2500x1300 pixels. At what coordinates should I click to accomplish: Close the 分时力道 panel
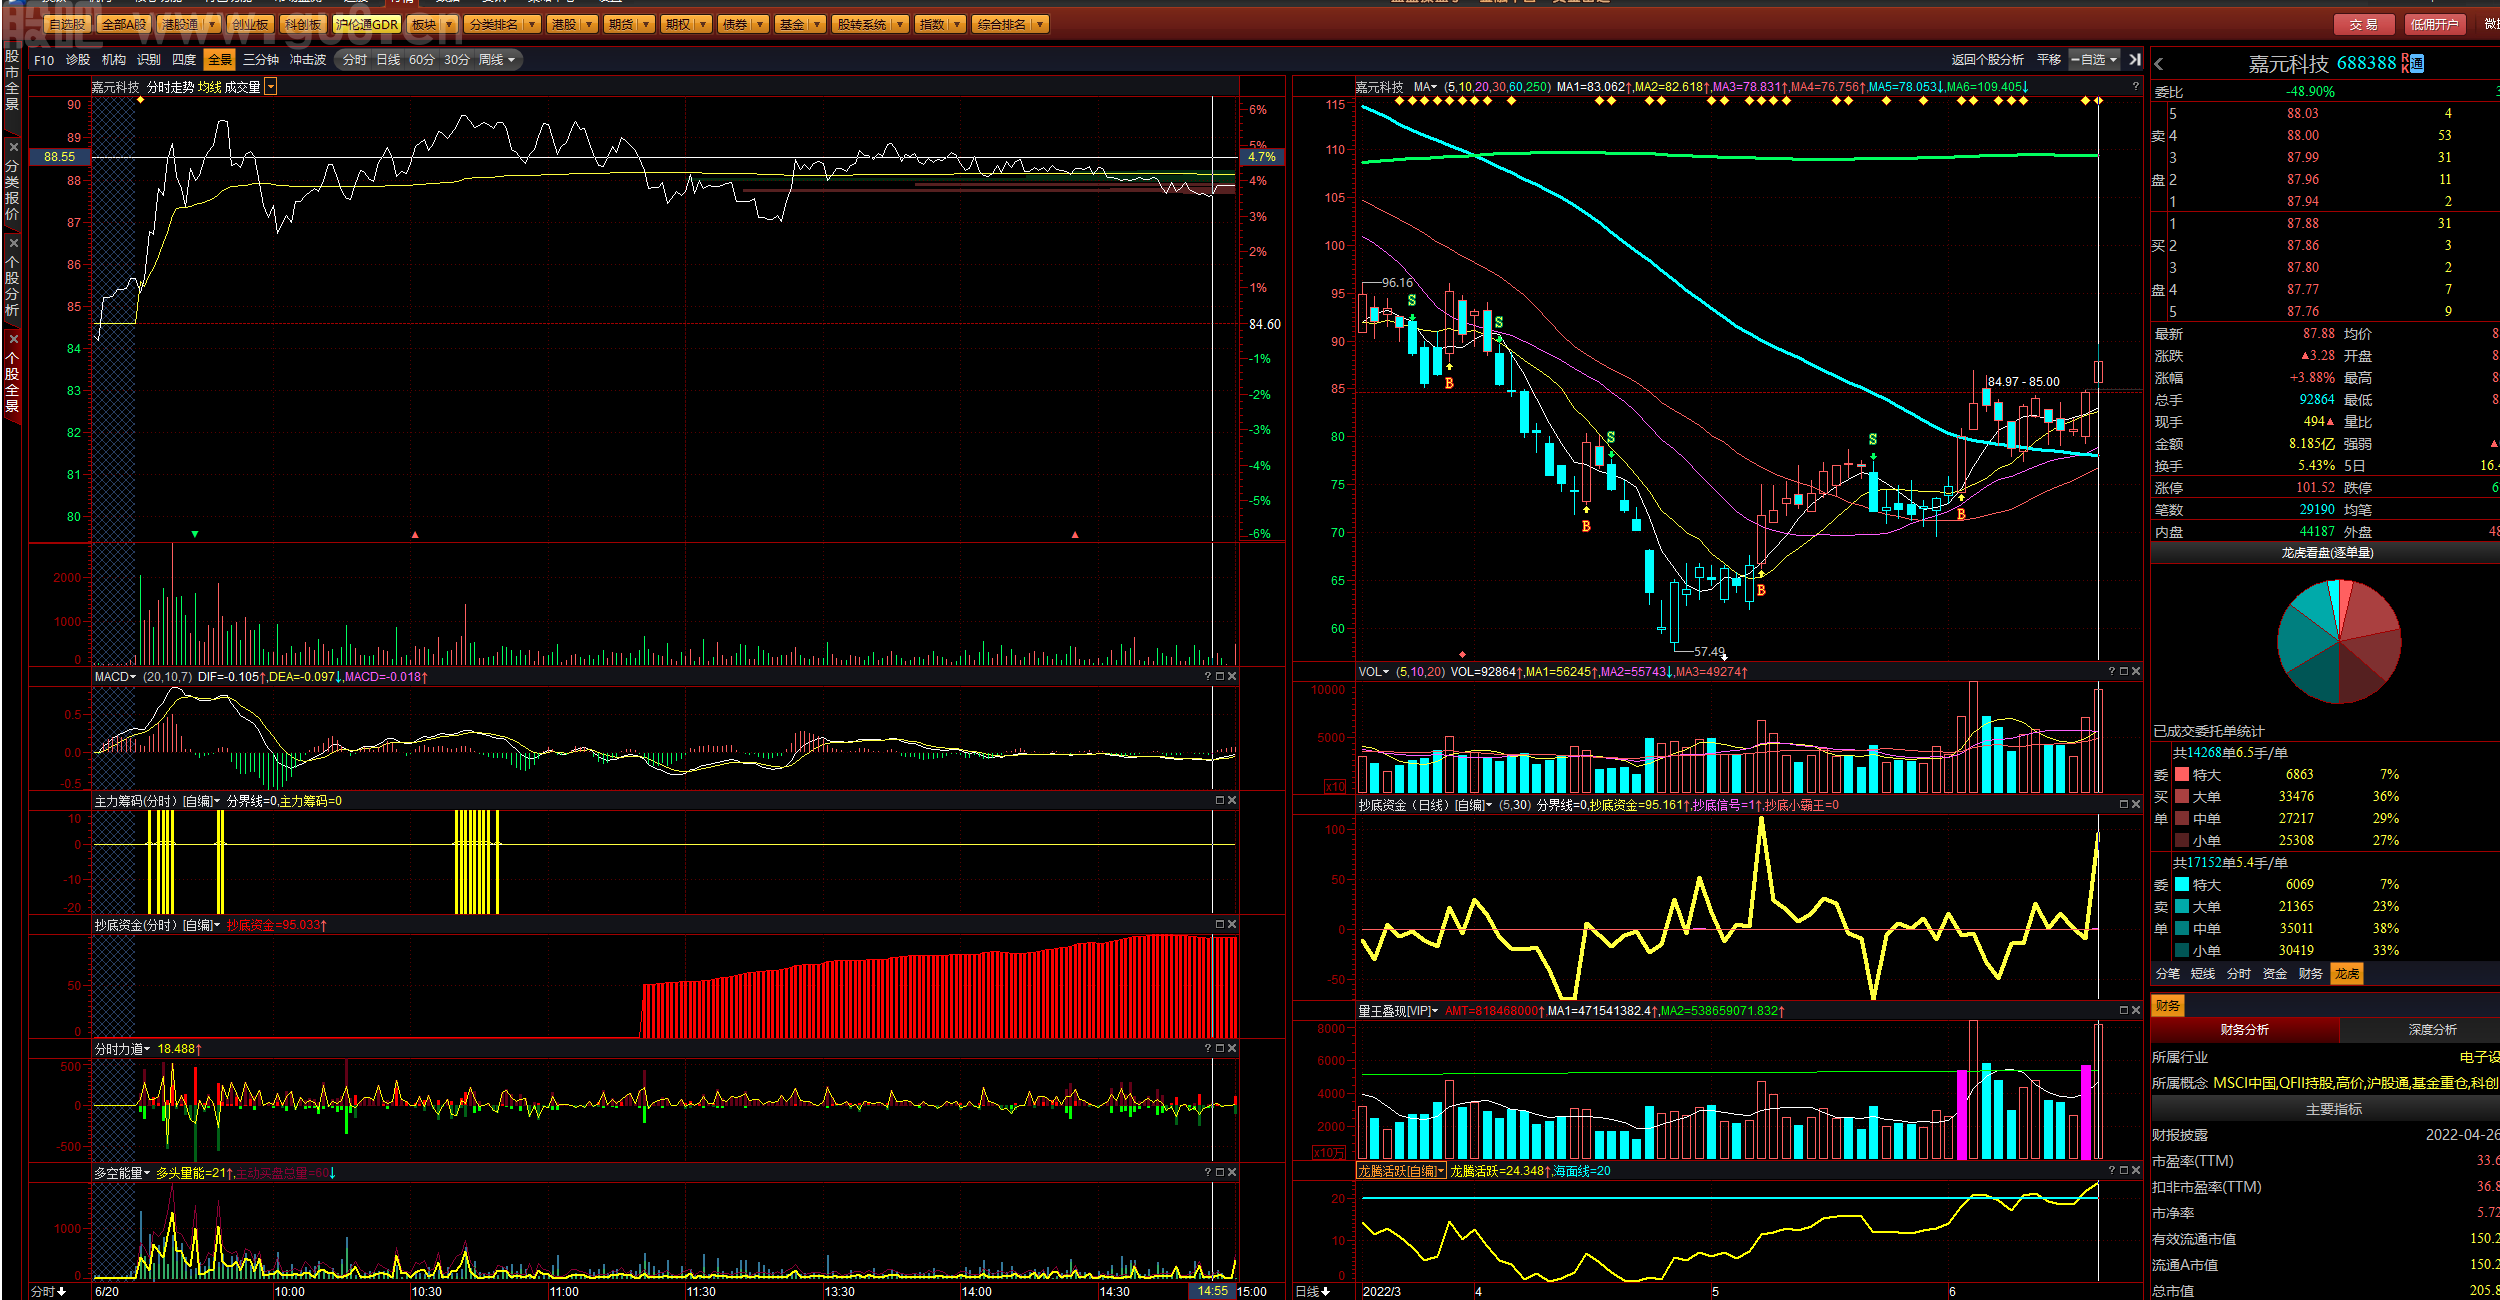(x=1232, y=1049)
